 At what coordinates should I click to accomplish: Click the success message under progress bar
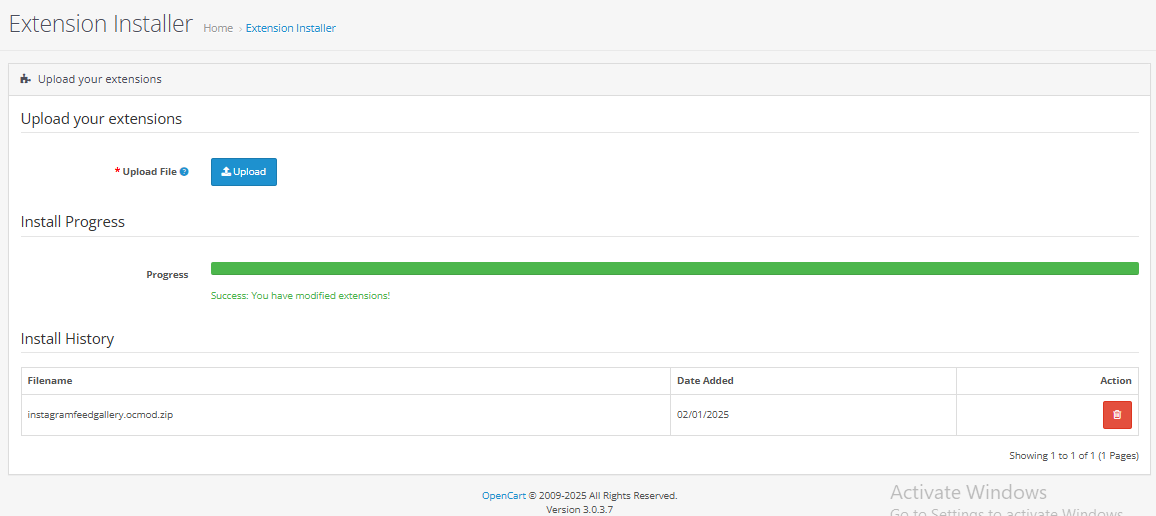[300, 296]
